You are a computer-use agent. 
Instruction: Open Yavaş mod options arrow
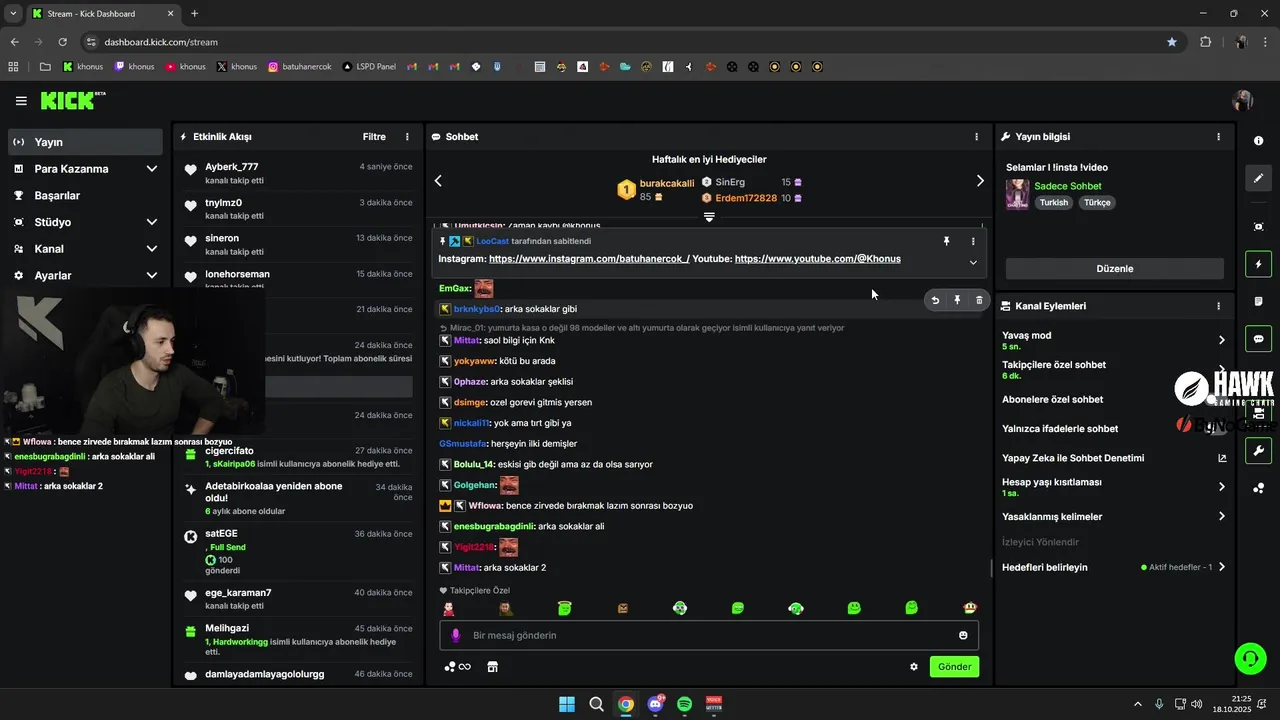click(1221, 340)
